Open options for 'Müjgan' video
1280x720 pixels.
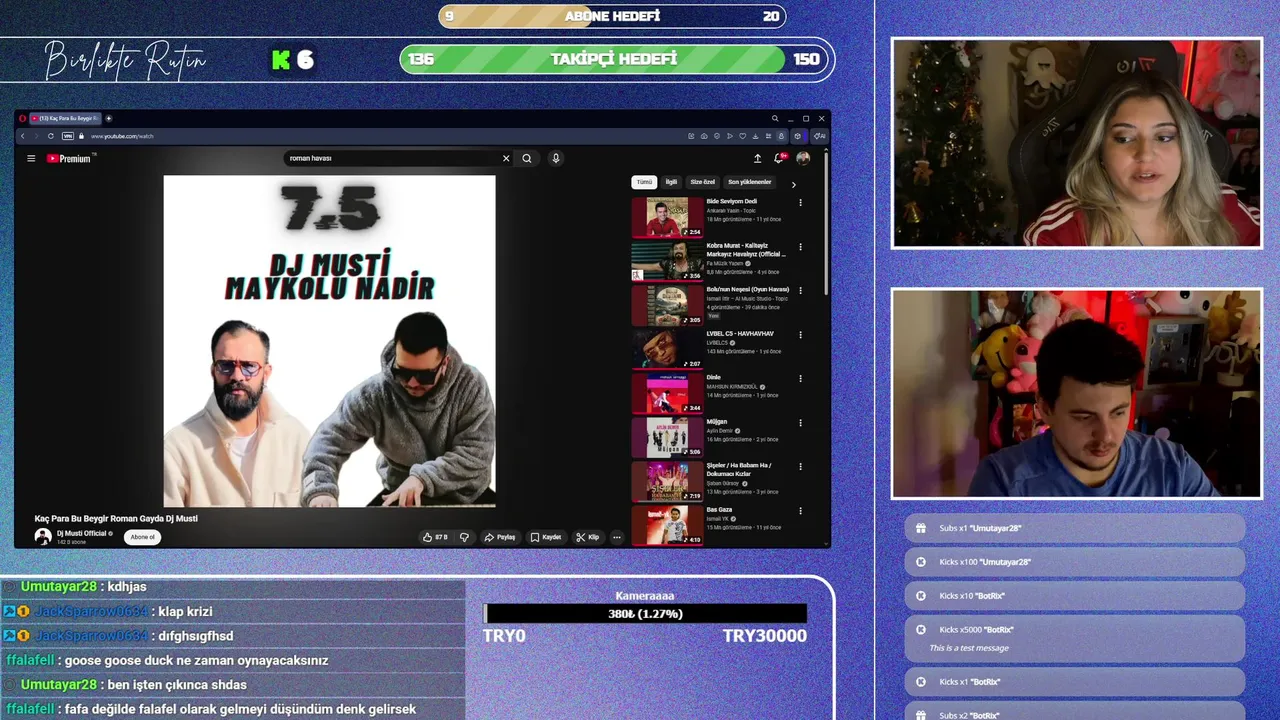(x=800, y=422)
